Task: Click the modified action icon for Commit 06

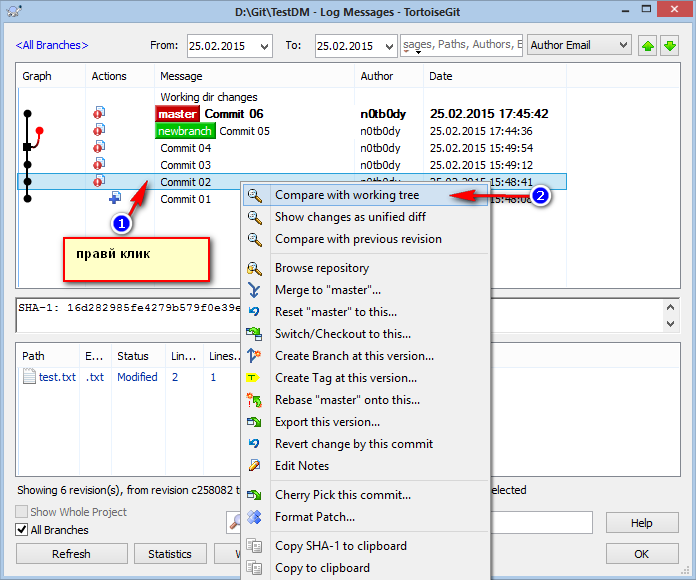Action: point(99,113)
